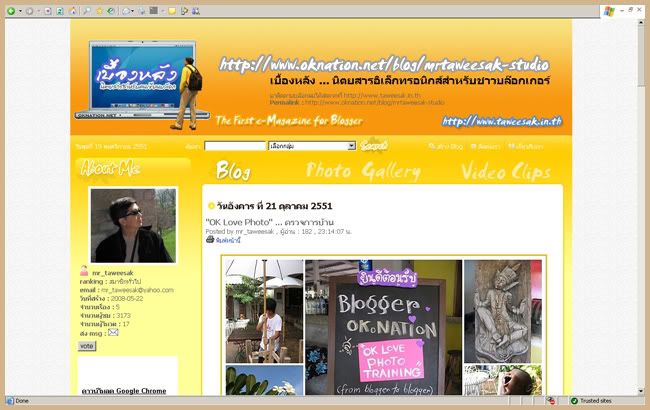Click the 3173 reader count value
The width and height of the screenshot is (650, 410).
click(x=123, y=315)
